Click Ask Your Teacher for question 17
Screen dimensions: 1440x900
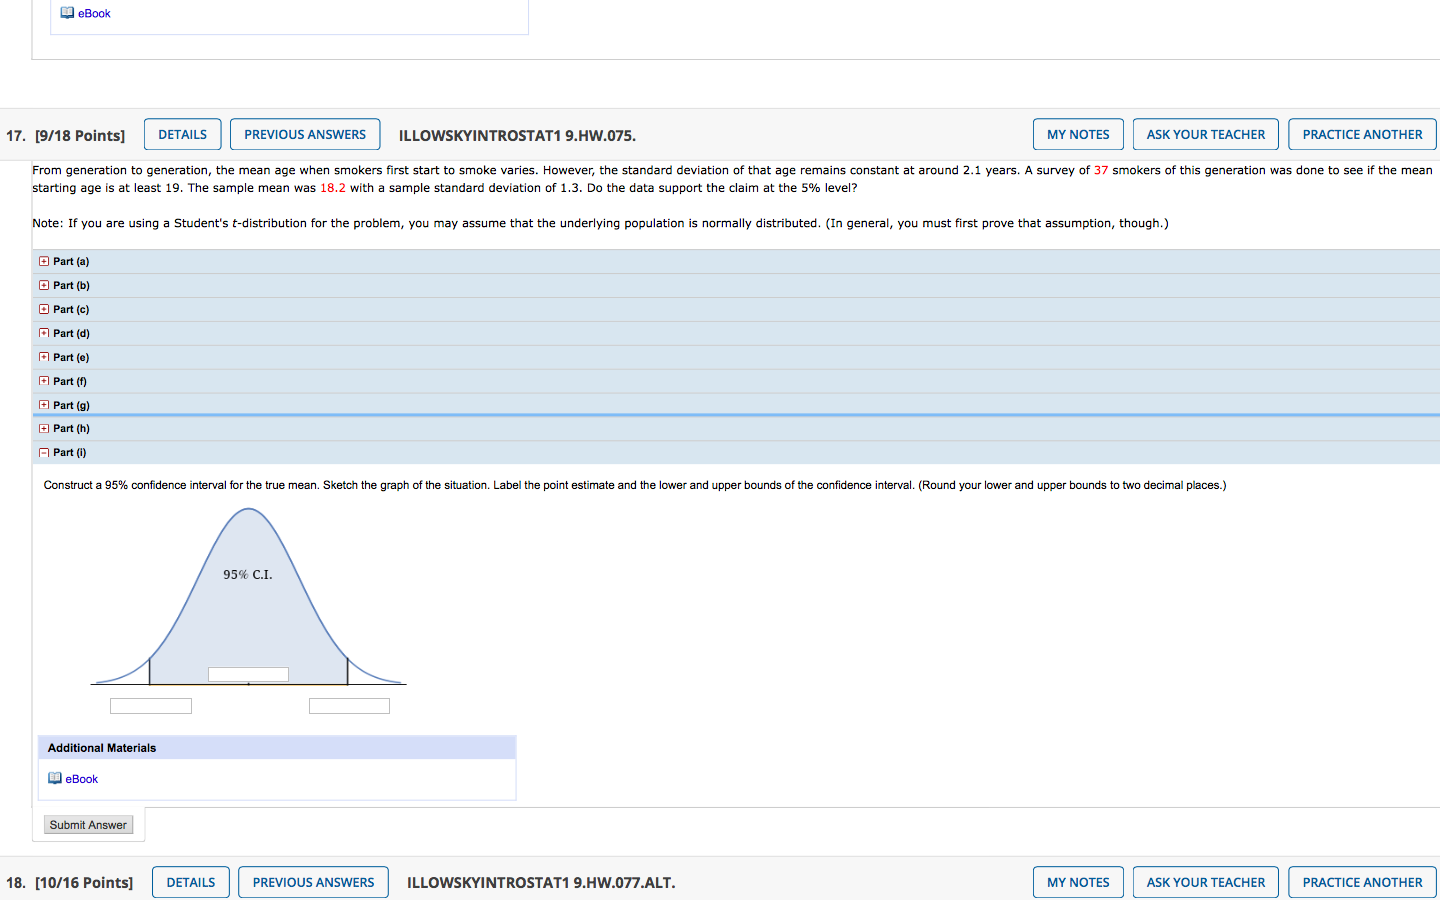tap(1206, 134)
